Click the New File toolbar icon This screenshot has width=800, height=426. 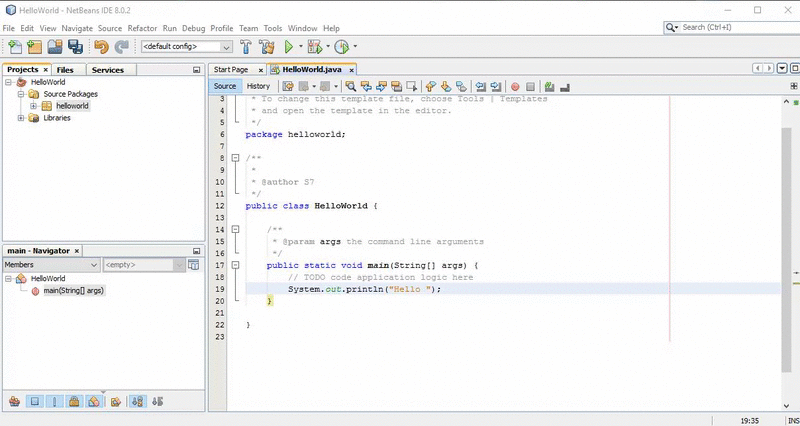click(x=15, y=47)
